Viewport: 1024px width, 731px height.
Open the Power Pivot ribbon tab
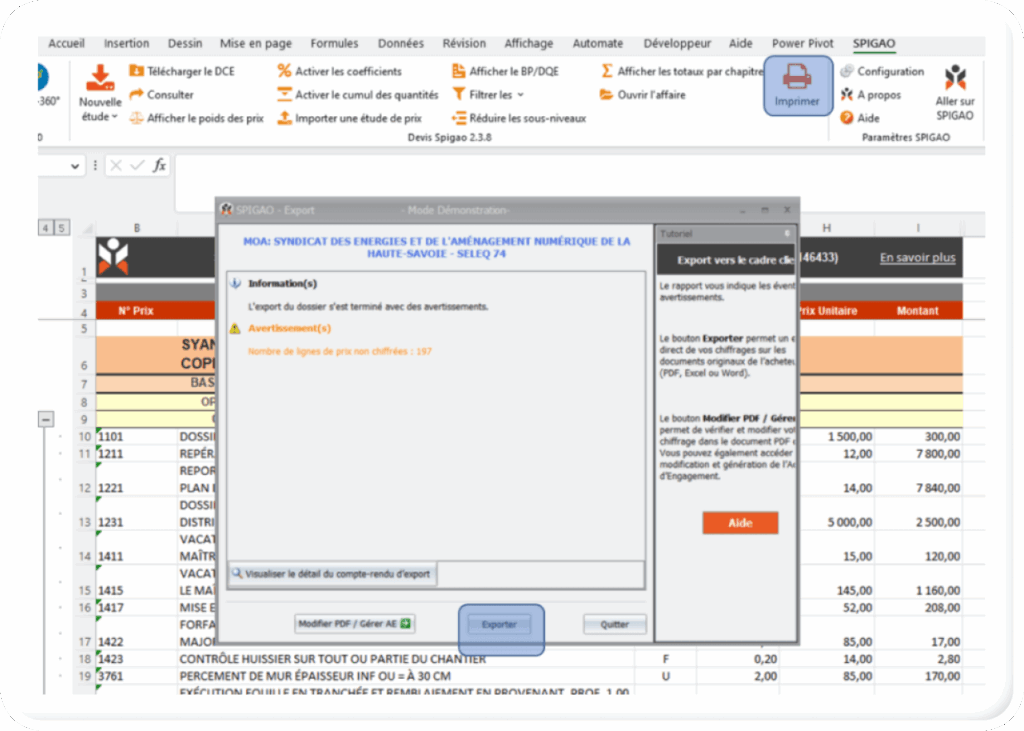click(802, 44)
